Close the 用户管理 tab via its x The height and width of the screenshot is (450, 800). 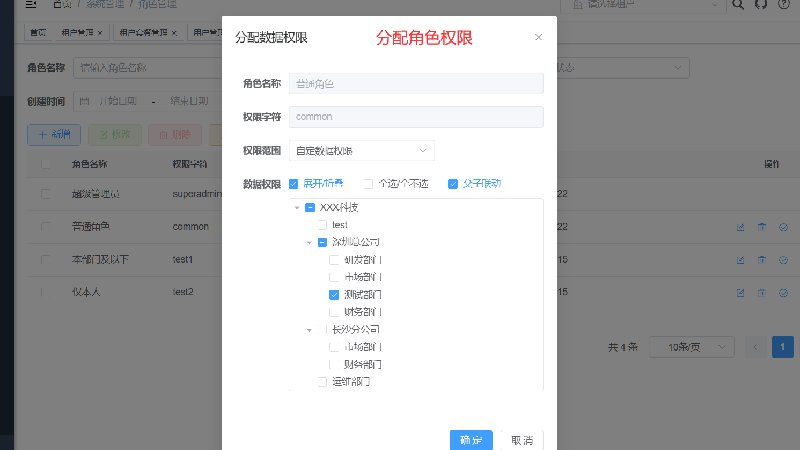tap(100, 33)
